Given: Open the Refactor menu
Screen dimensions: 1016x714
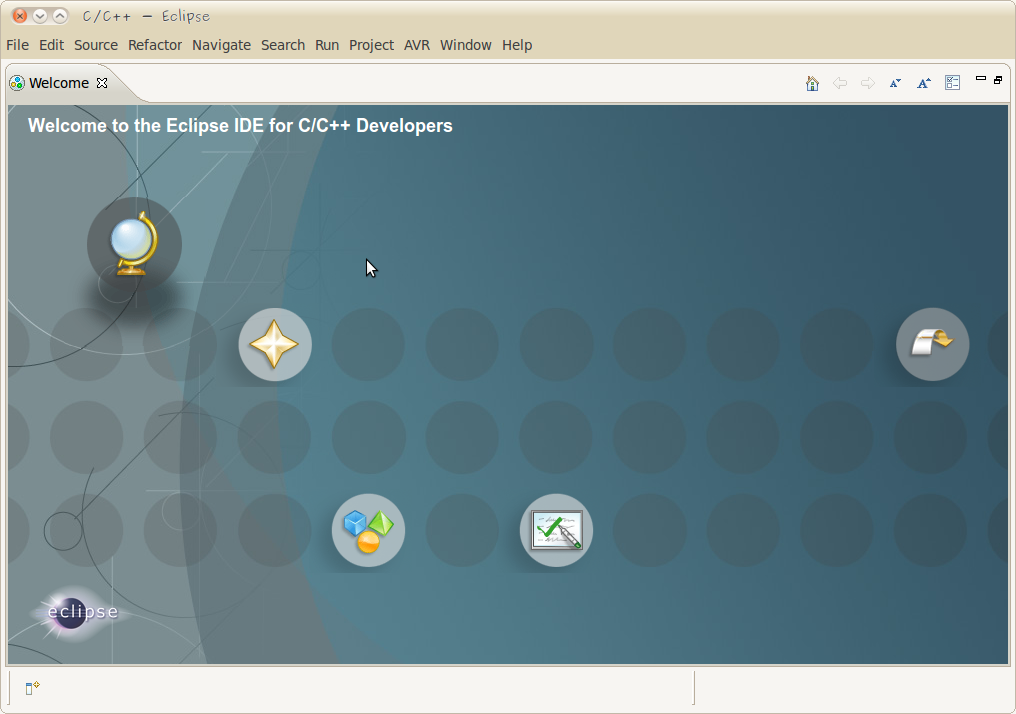Looking at the screenshot, I should coord(155,45).
